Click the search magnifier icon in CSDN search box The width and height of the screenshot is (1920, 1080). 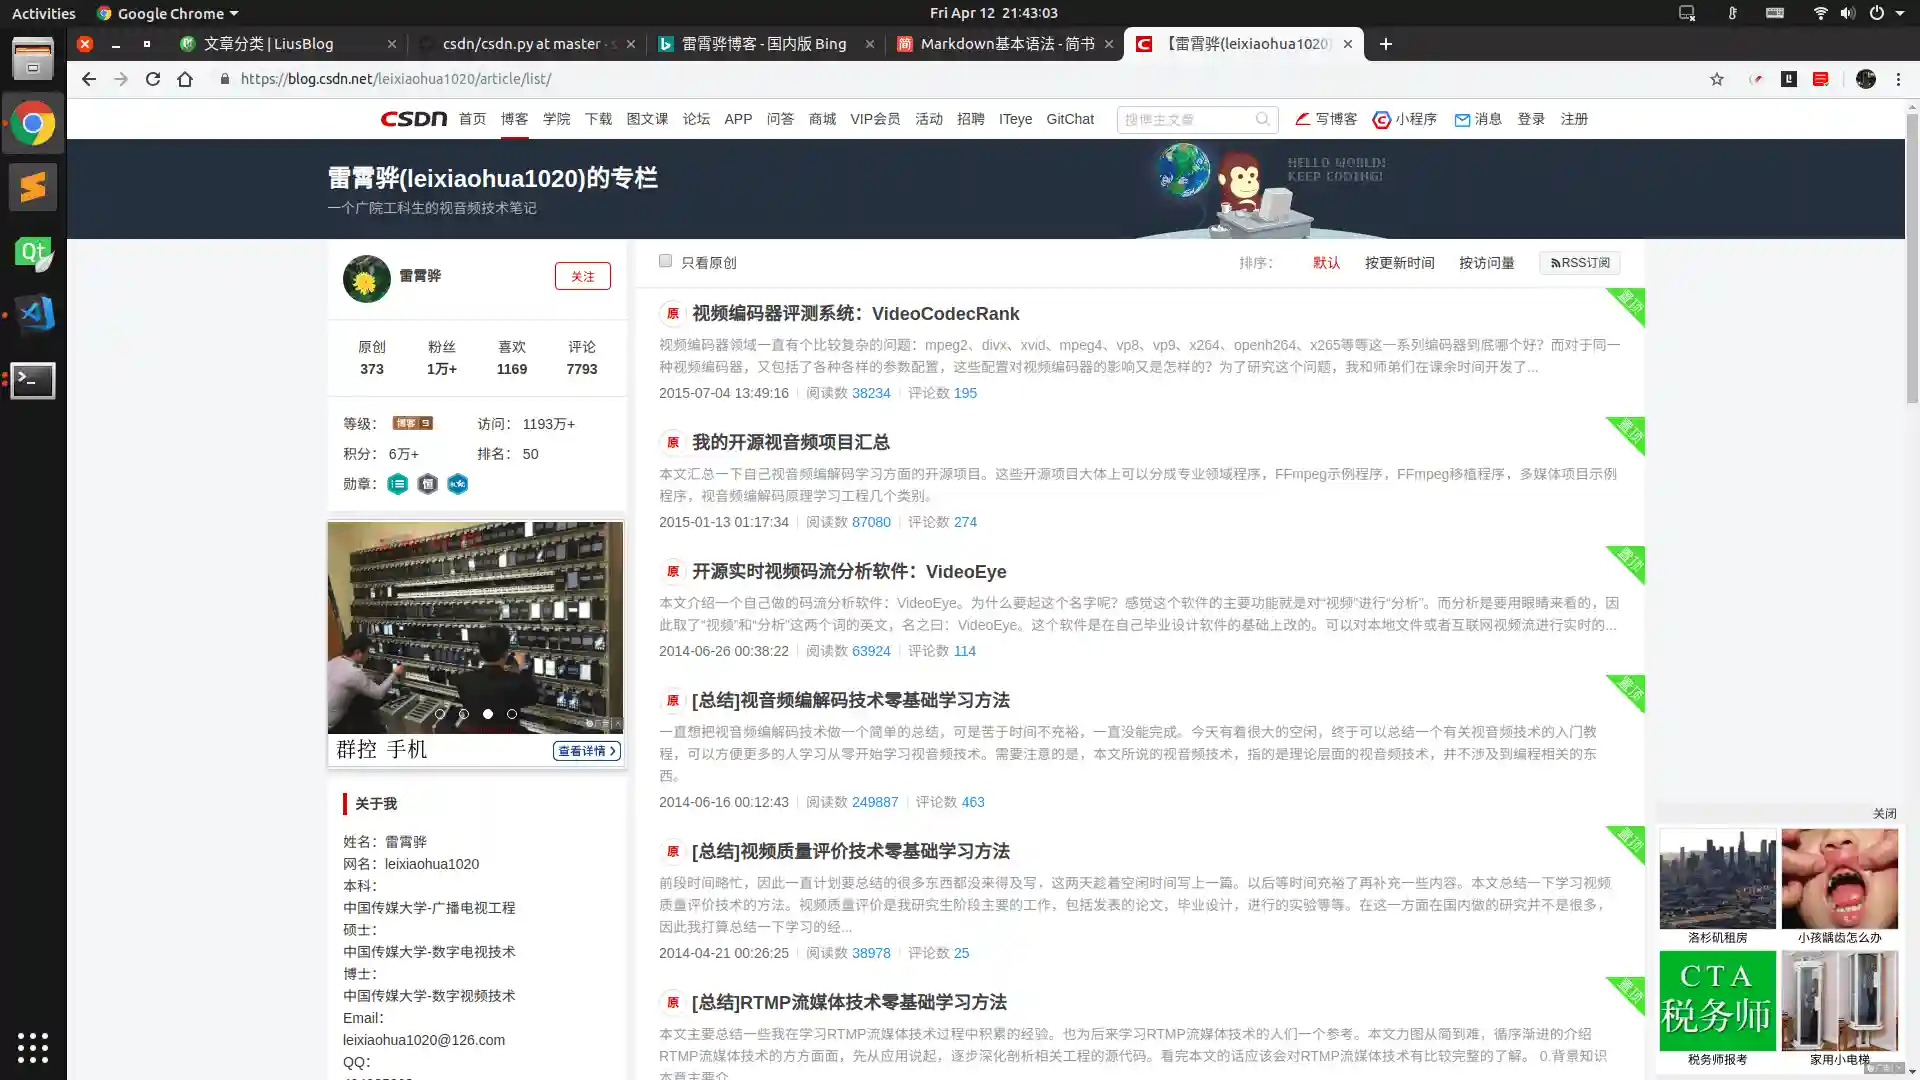pos(1263,119)
